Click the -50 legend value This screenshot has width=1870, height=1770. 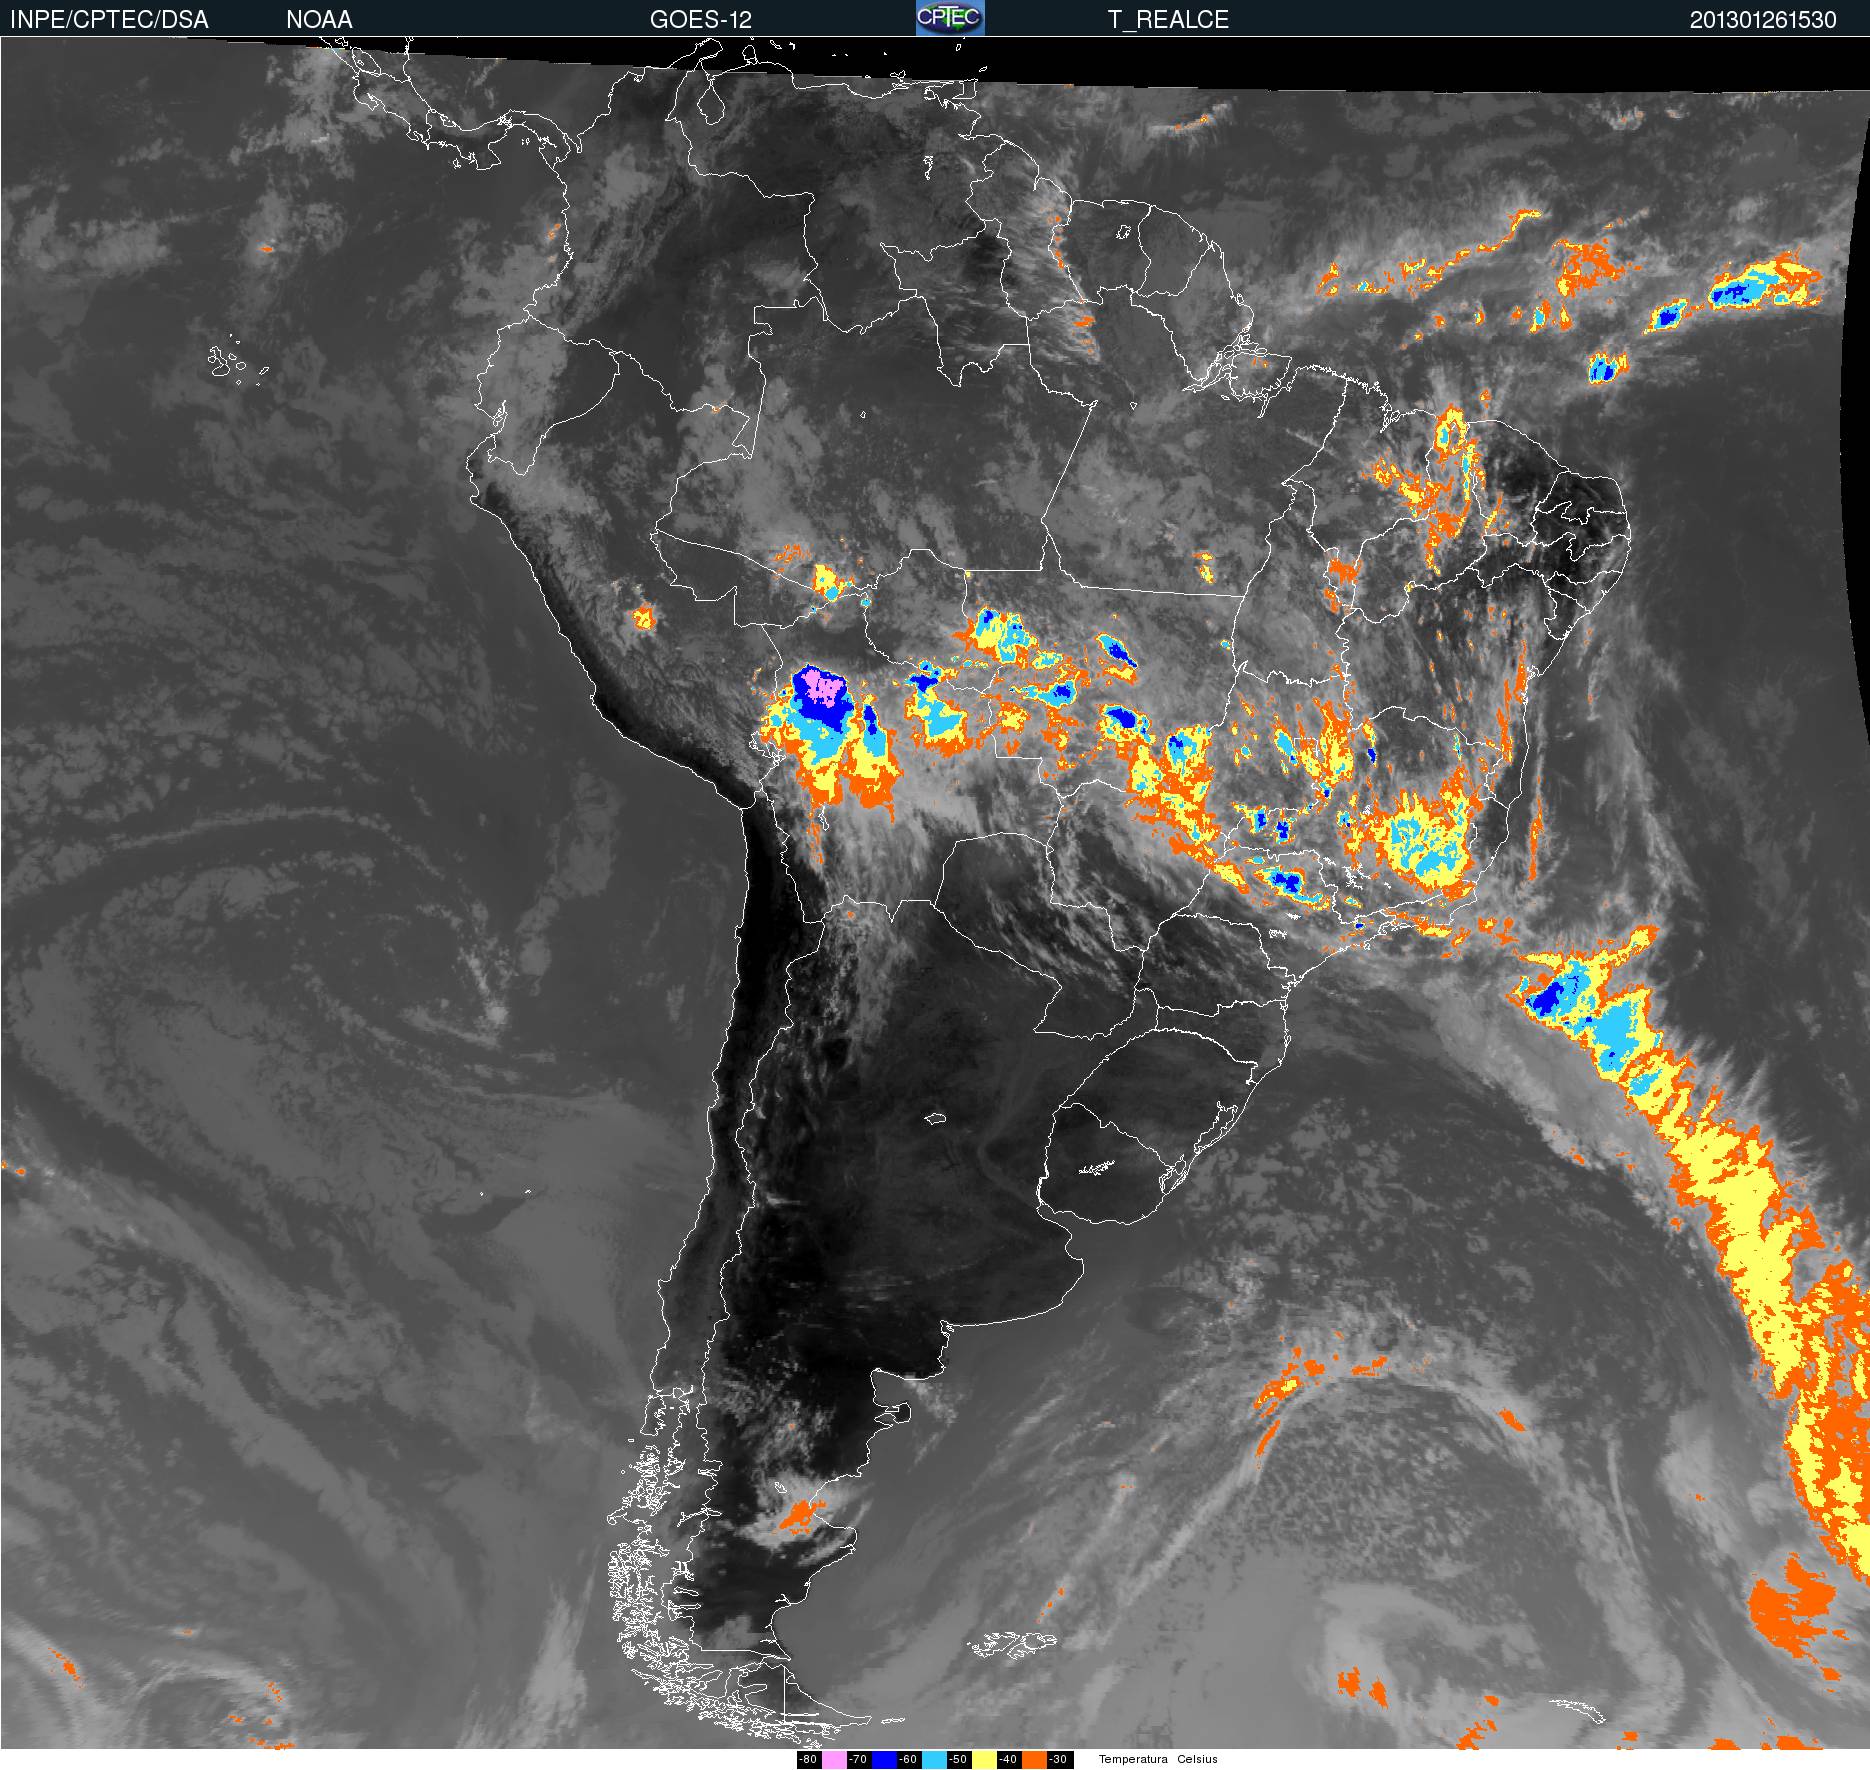[959, 1760]
